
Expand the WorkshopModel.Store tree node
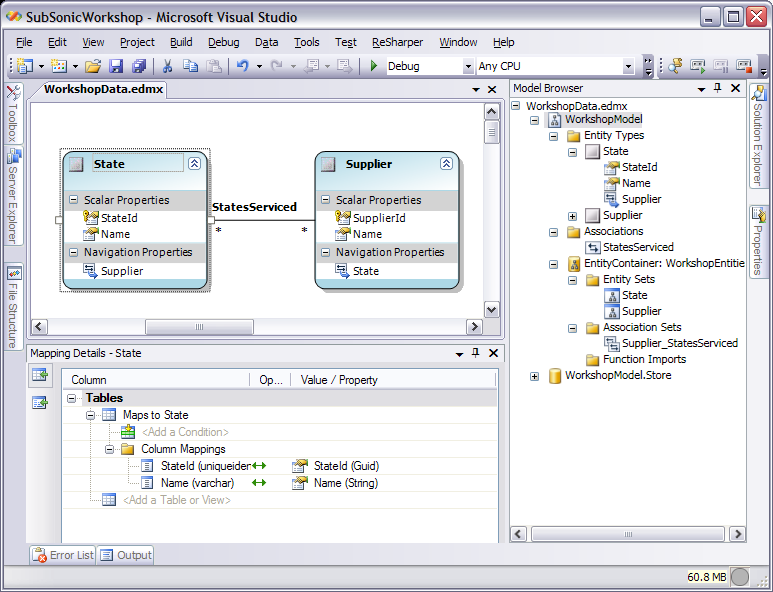tap(535, 376)
